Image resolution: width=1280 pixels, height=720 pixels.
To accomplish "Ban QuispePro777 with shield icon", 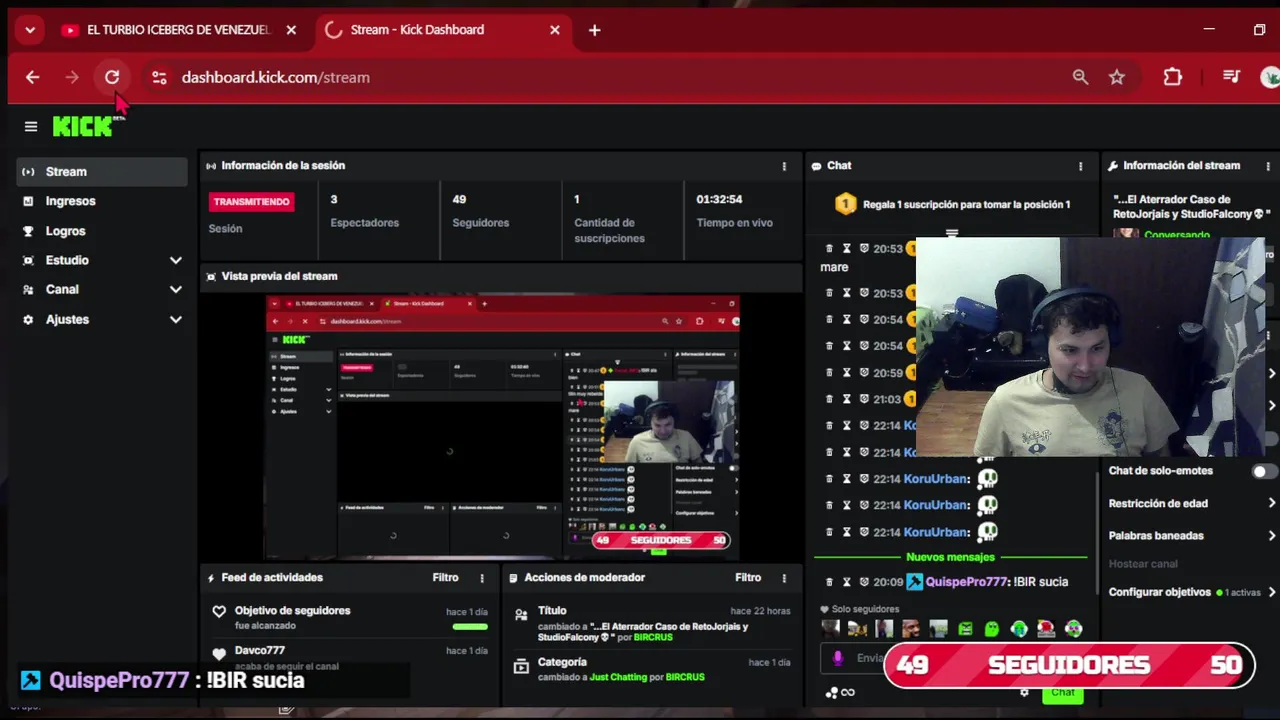I will (x=864, y=582).
